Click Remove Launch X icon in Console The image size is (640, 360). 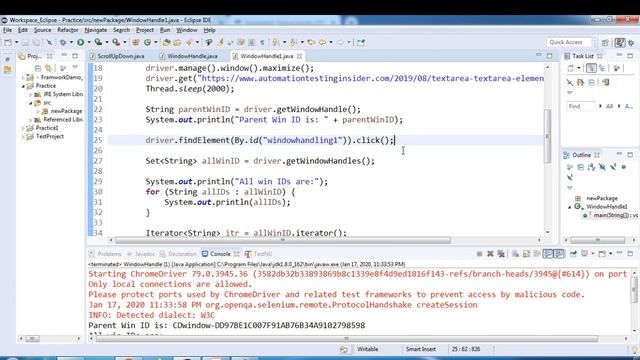490,254
